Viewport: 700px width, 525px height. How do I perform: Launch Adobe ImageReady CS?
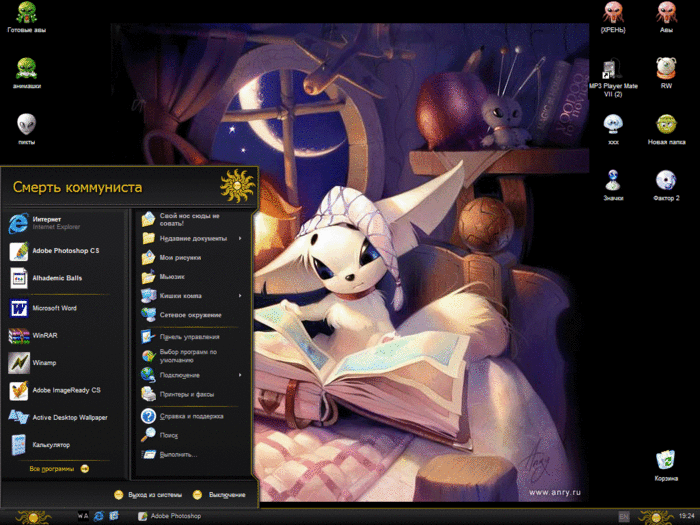click(64, 390)
